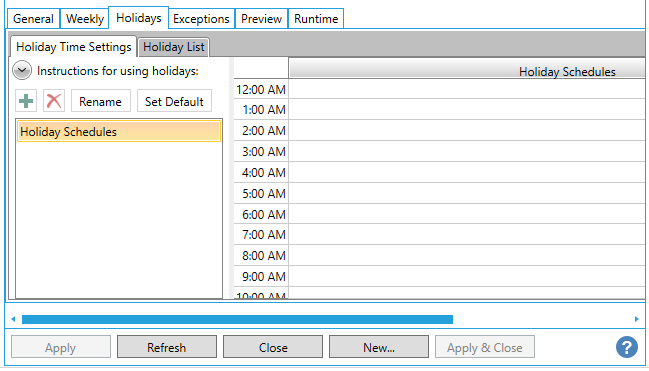The width and height of the screenshot is (649, 371).
Task: Click the left scroll arrow on the horizontal scrollbar
Action: [13, 319]
